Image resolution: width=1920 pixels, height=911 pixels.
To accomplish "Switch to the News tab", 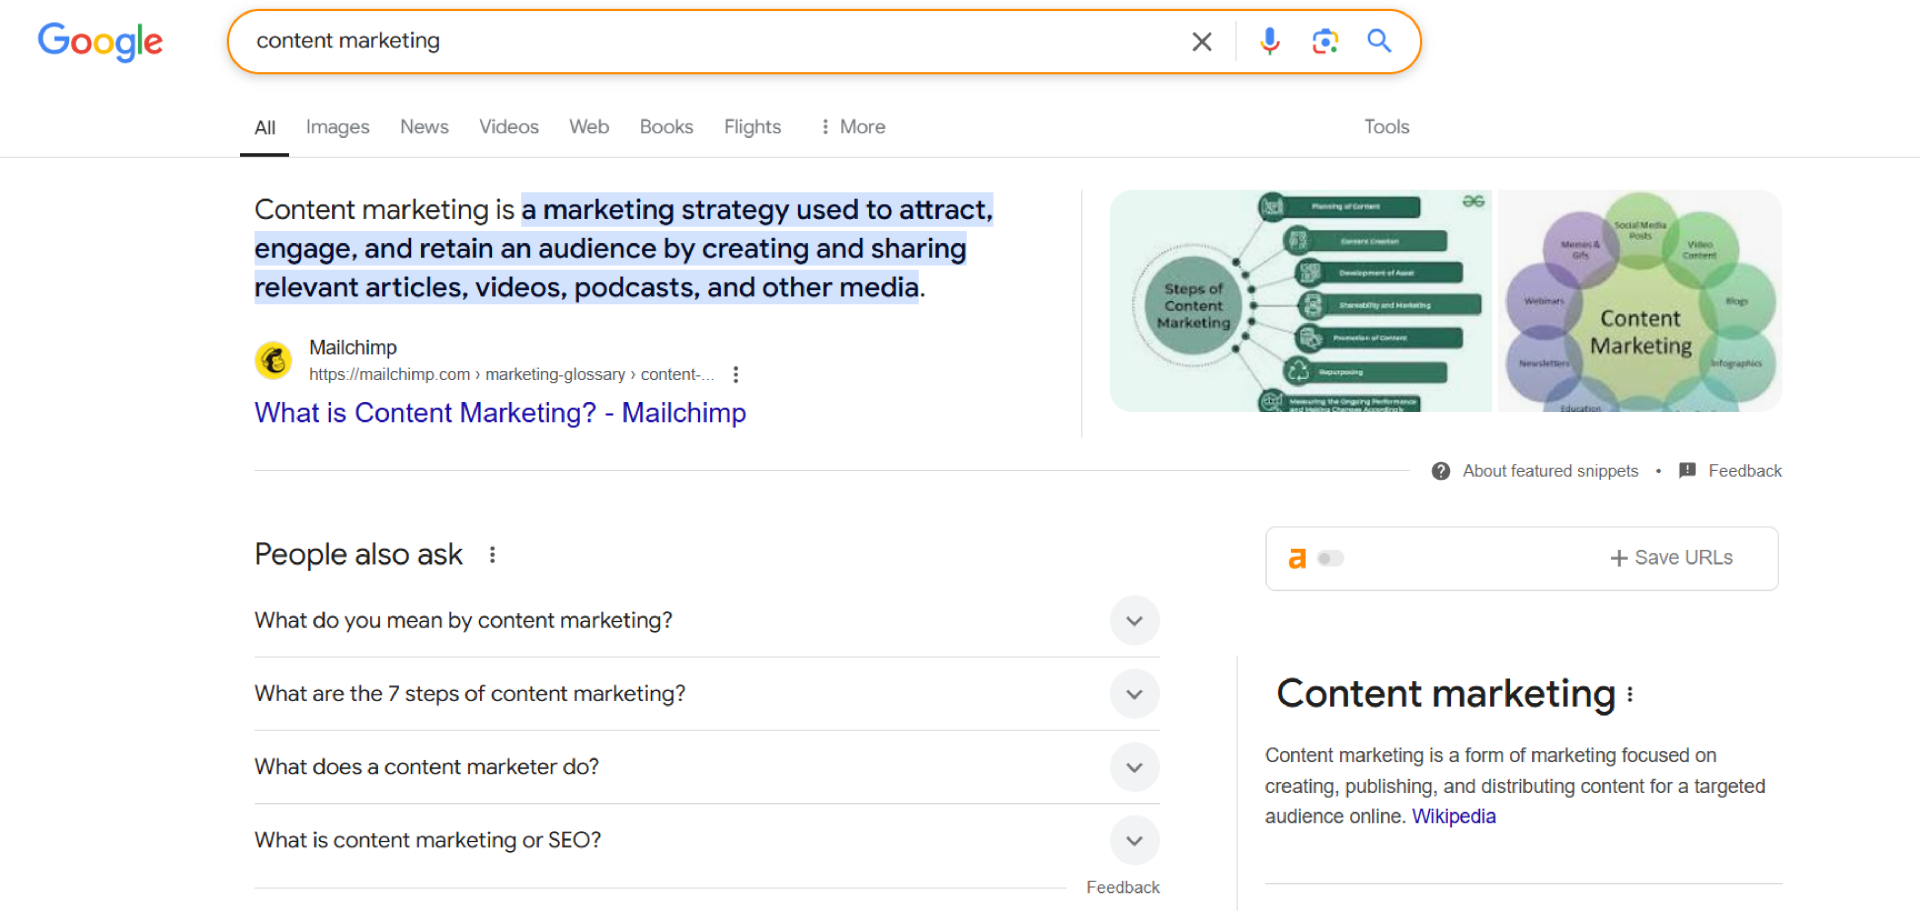I will (x=424, y=127).
